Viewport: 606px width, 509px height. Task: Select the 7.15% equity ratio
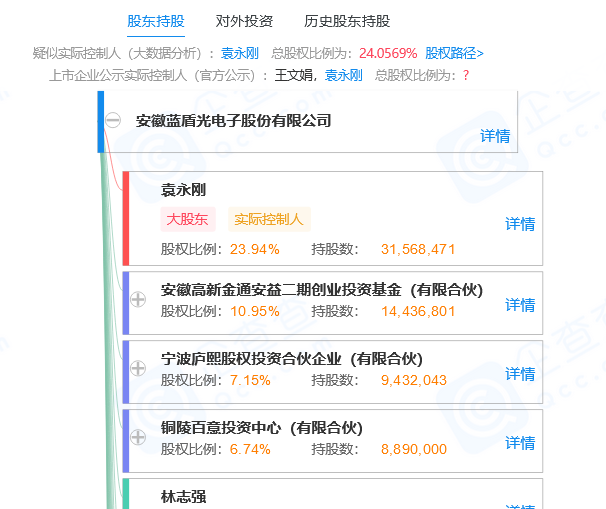(250, 380)
